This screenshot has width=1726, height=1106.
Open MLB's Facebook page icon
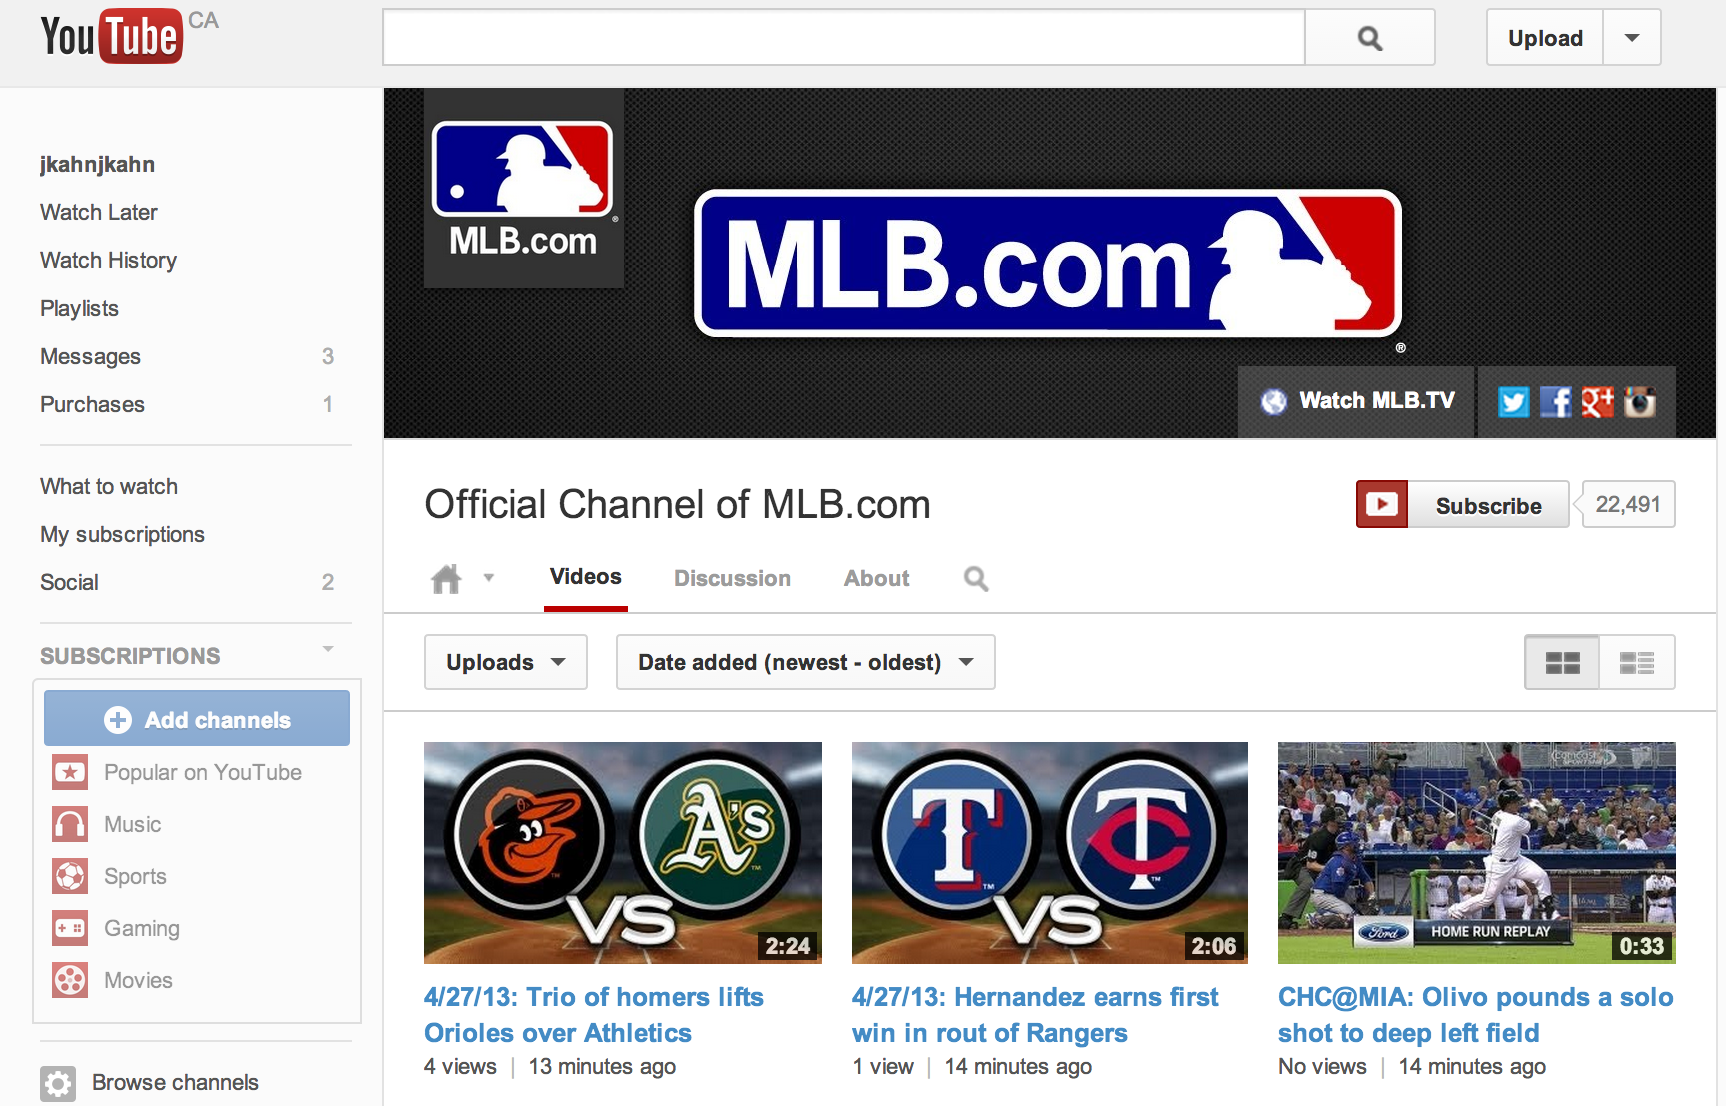(x=1555, y=401)
